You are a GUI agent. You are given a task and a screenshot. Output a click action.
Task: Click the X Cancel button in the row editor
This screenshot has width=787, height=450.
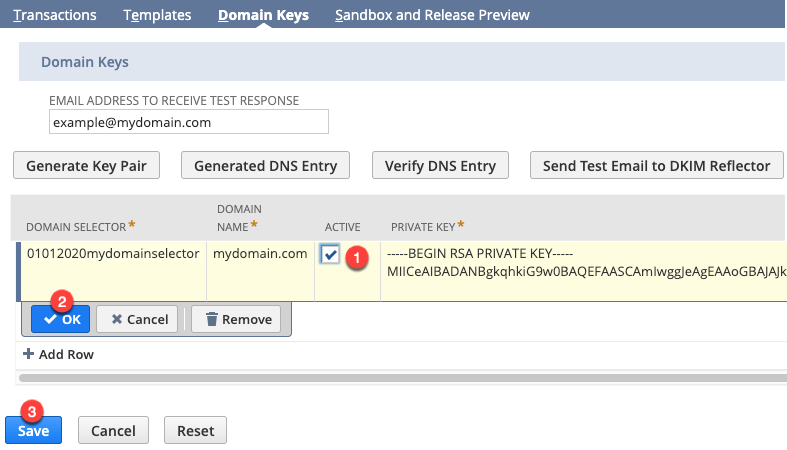[137, 319]
